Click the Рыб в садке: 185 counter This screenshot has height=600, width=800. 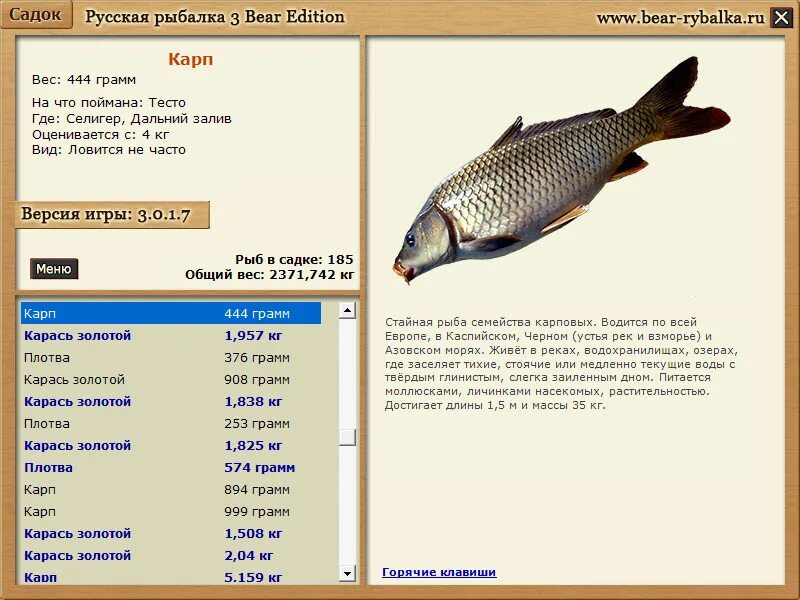[x=294, y=259]
